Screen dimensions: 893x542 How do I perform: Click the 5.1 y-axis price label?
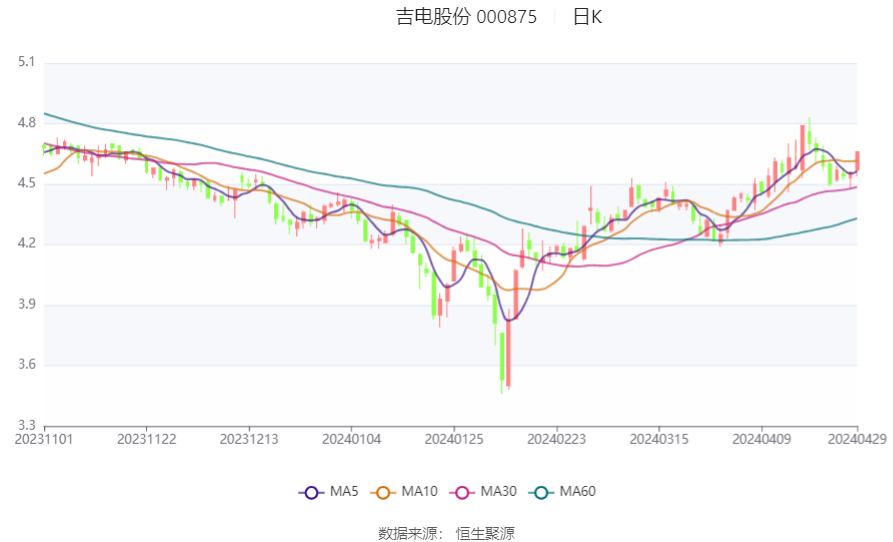(x=26, y=62)
